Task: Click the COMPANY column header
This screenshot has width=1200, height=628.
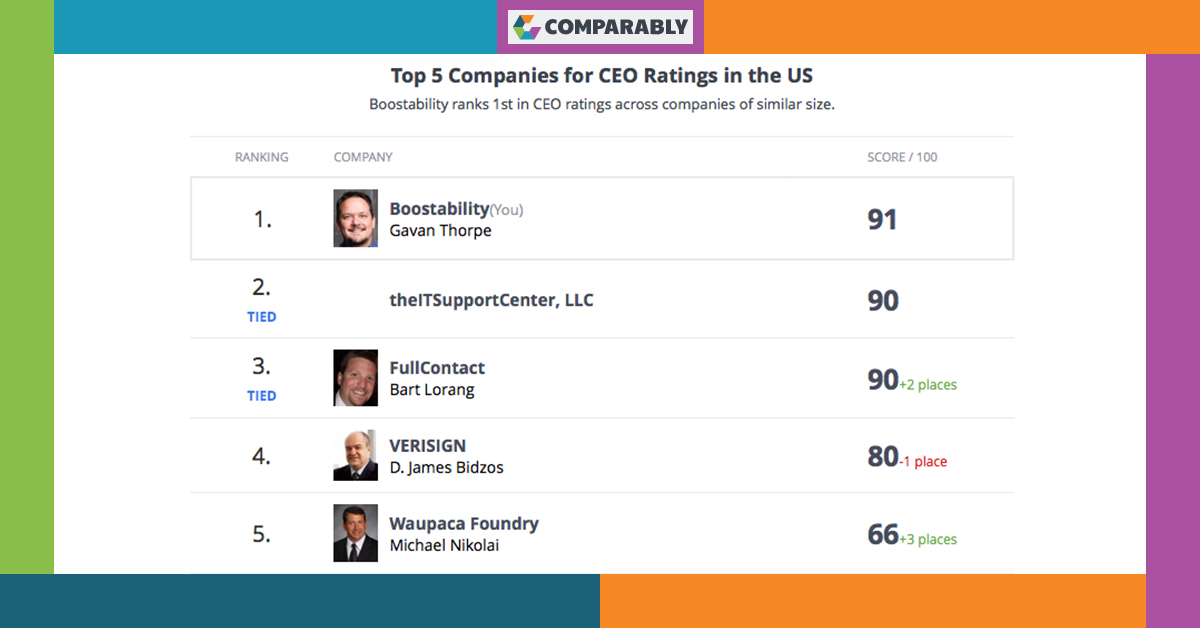Action: tap(363, 157)
